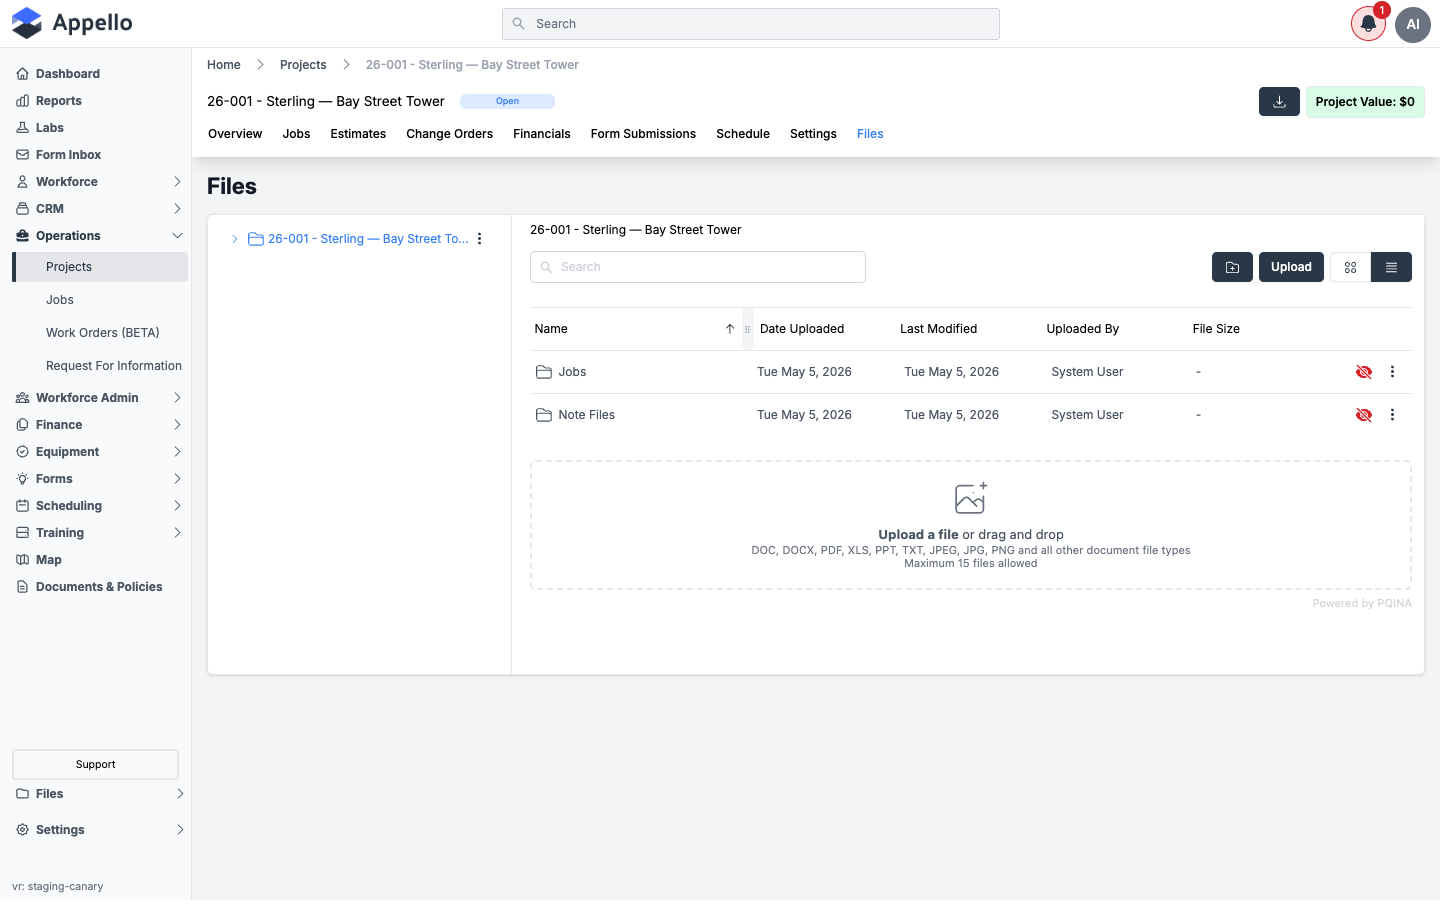The image size is (1440, 918).
Task: Switch file list to grid view
Action: tap(1350, 267)
